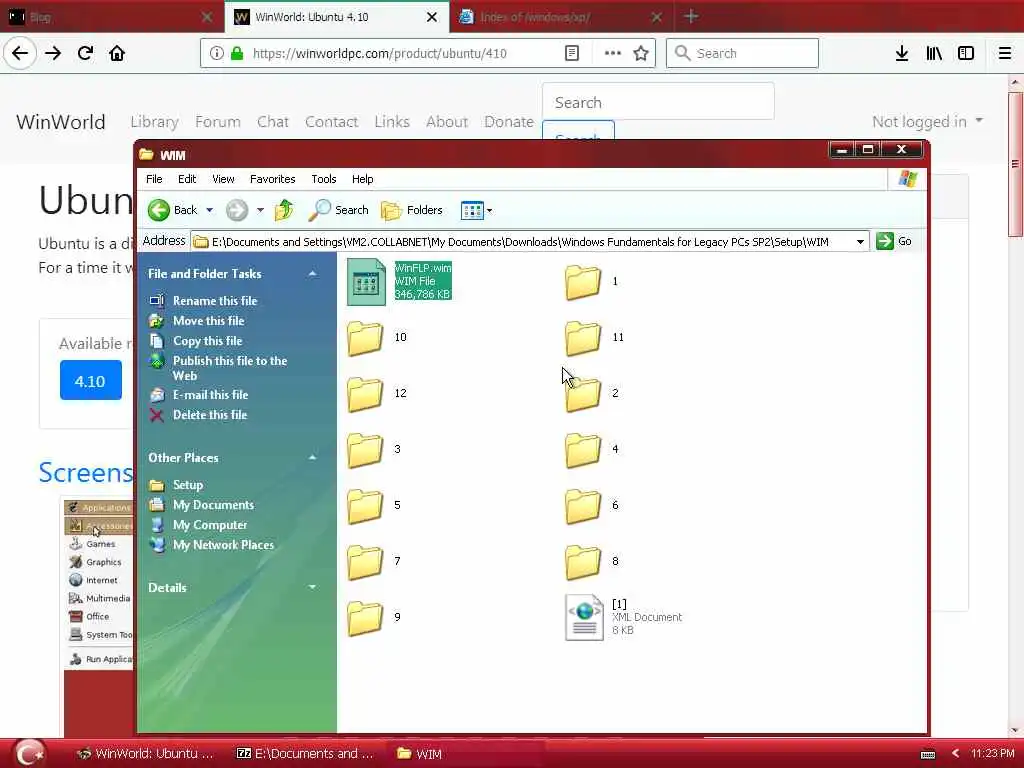Open My Computer in Other Places

[x=210, y=525]
